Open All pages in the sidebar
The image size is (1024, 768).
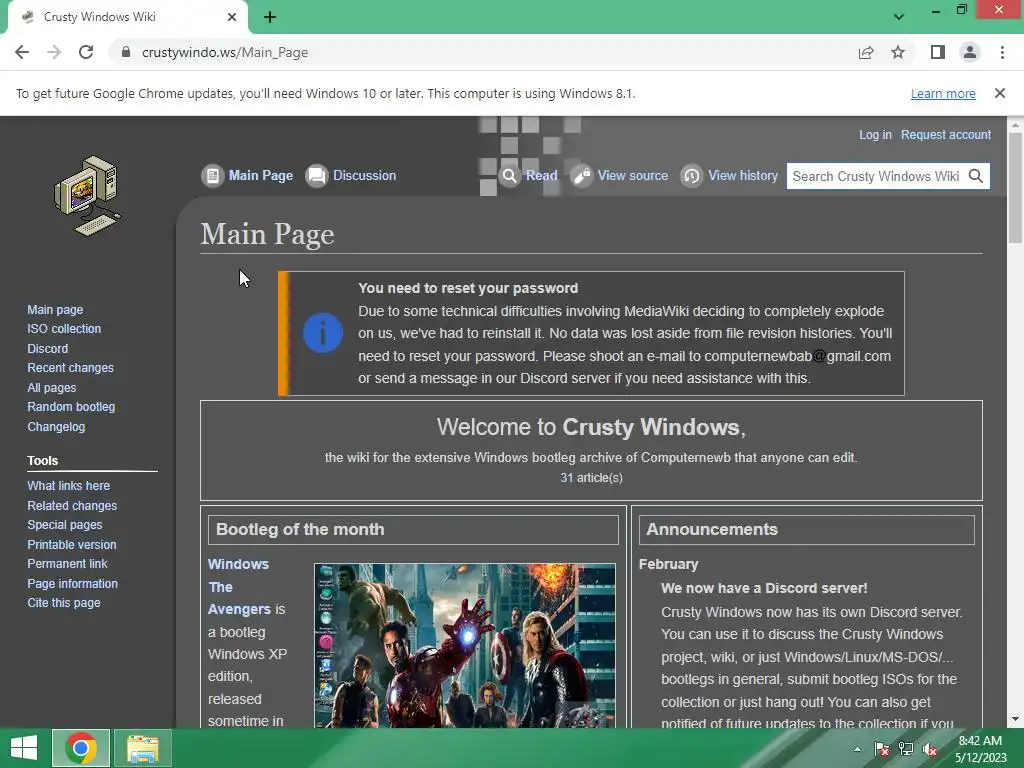click(x=52, y=388)
